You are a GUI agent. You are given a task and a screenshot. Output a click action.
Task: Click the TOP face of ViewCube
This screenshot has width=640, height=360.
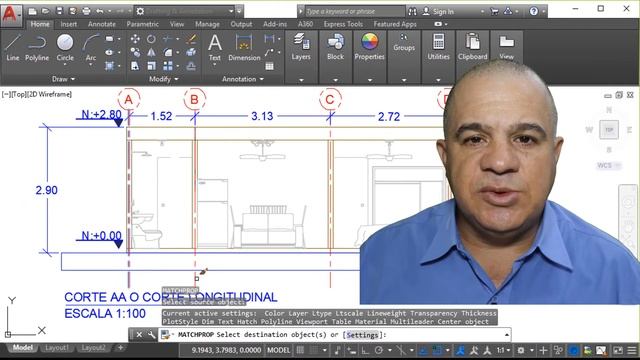pos(609,130)
